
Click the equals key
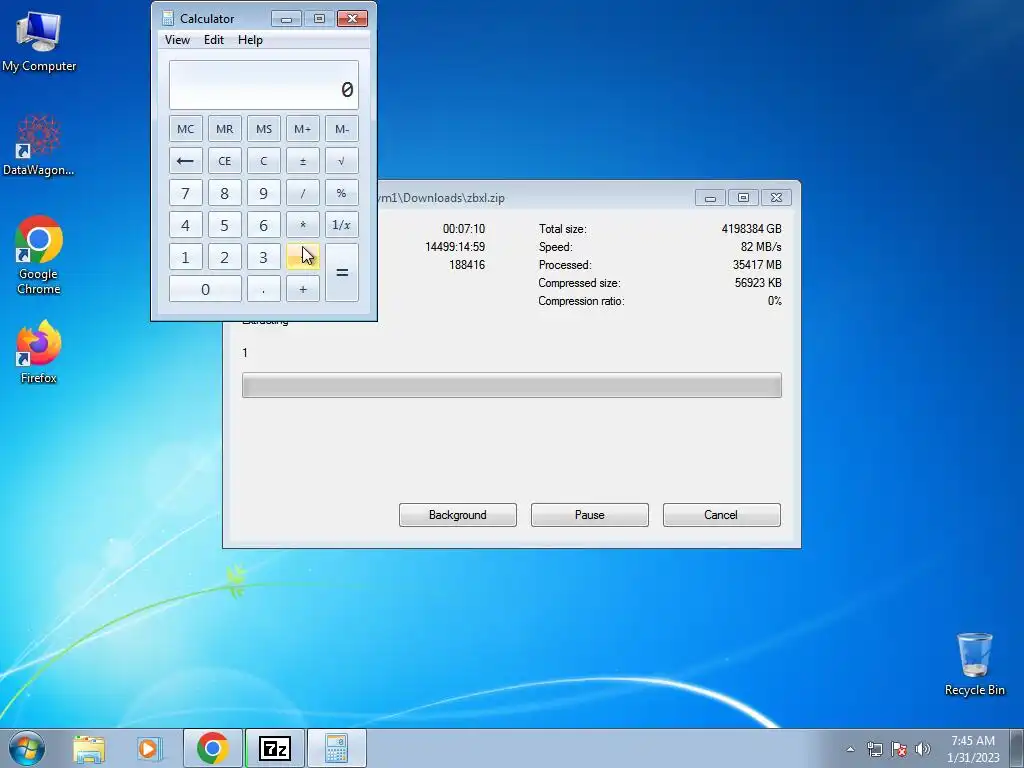(342, 272)
